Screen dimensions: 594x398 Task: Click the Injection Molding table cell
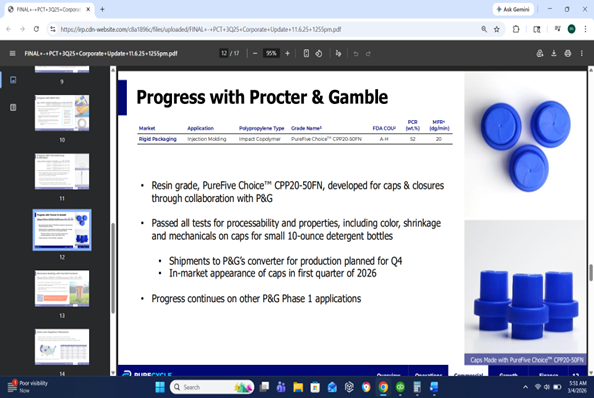(206, 139)
